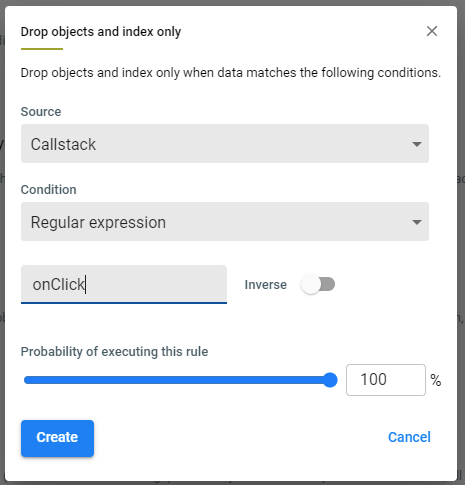Focus the regex field containing onClick
Screen dimensions: 465x485
click(x=124, y=284)
